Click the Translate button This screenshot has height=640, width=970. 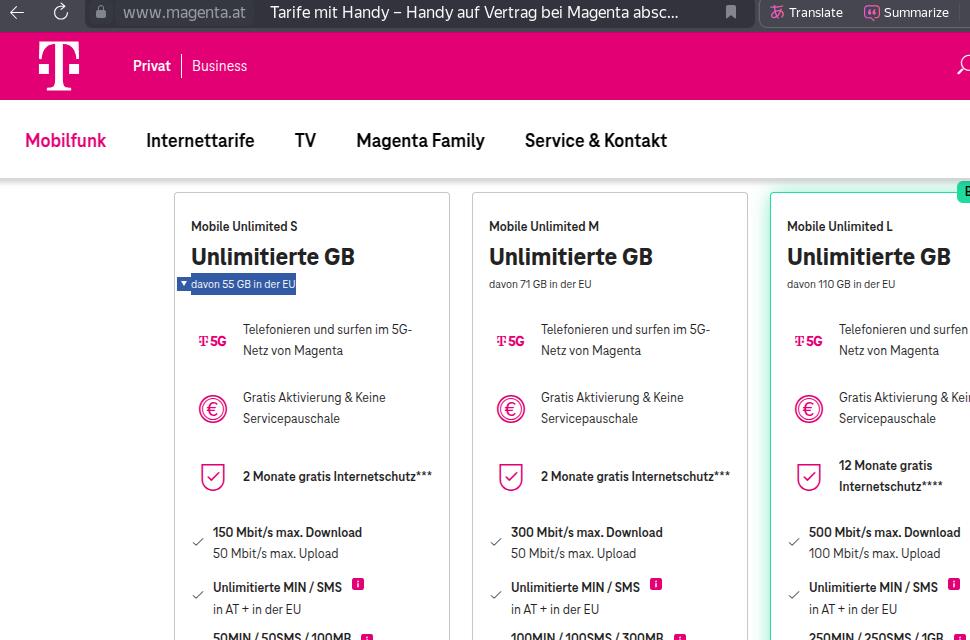(806, 13)
